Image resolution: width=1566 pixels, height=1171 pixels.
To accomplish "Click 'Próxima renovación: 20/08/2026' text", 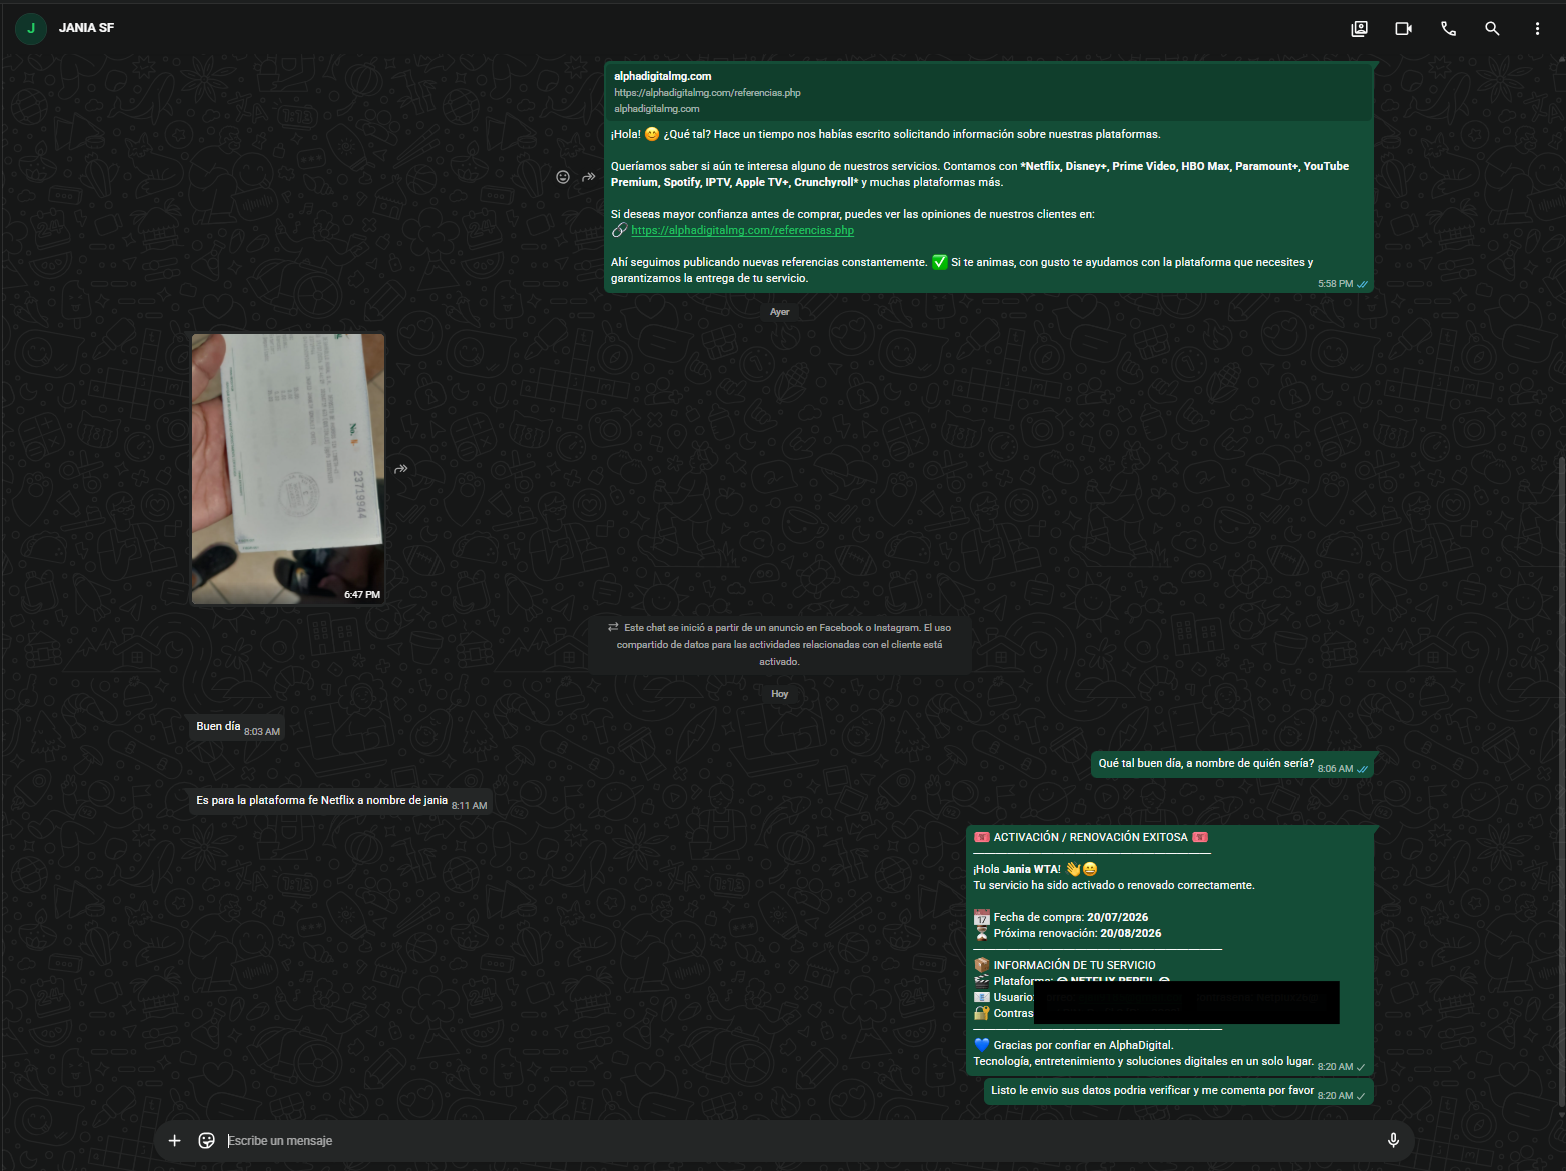I will pyautogui.click(x=1077, y=933).
